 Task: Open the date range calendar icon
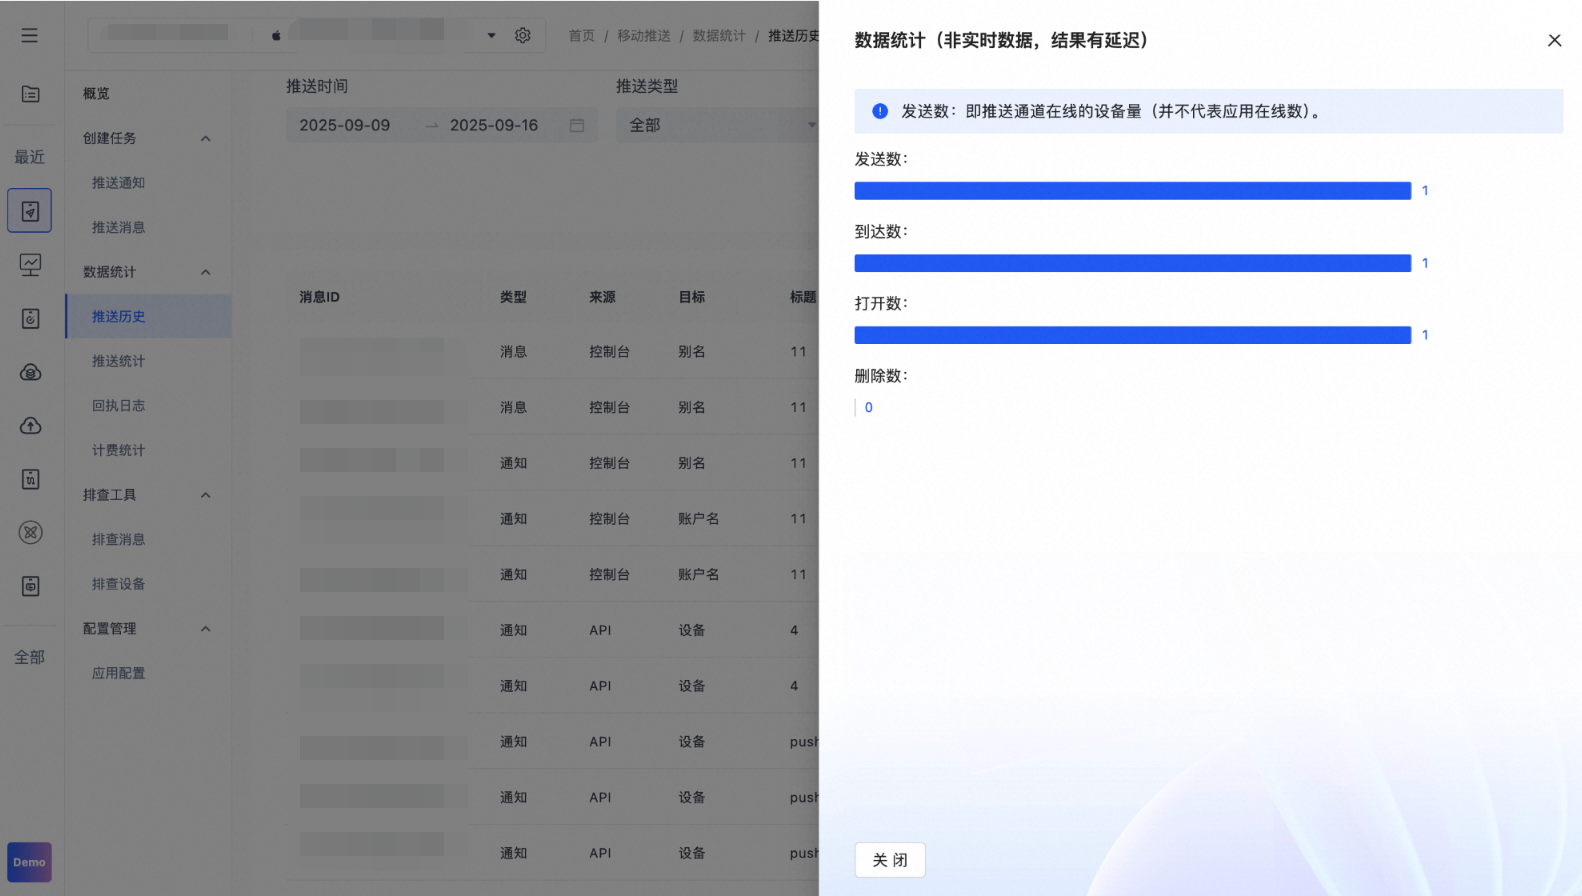pyautogui.click(x=577, y=125)
